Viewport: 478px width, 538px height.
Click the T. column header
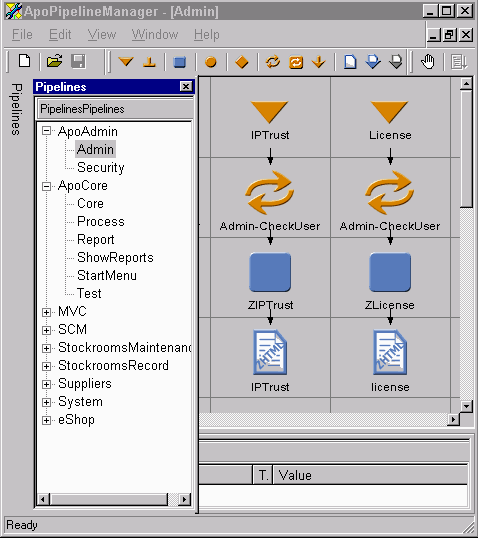pos(263,475)
